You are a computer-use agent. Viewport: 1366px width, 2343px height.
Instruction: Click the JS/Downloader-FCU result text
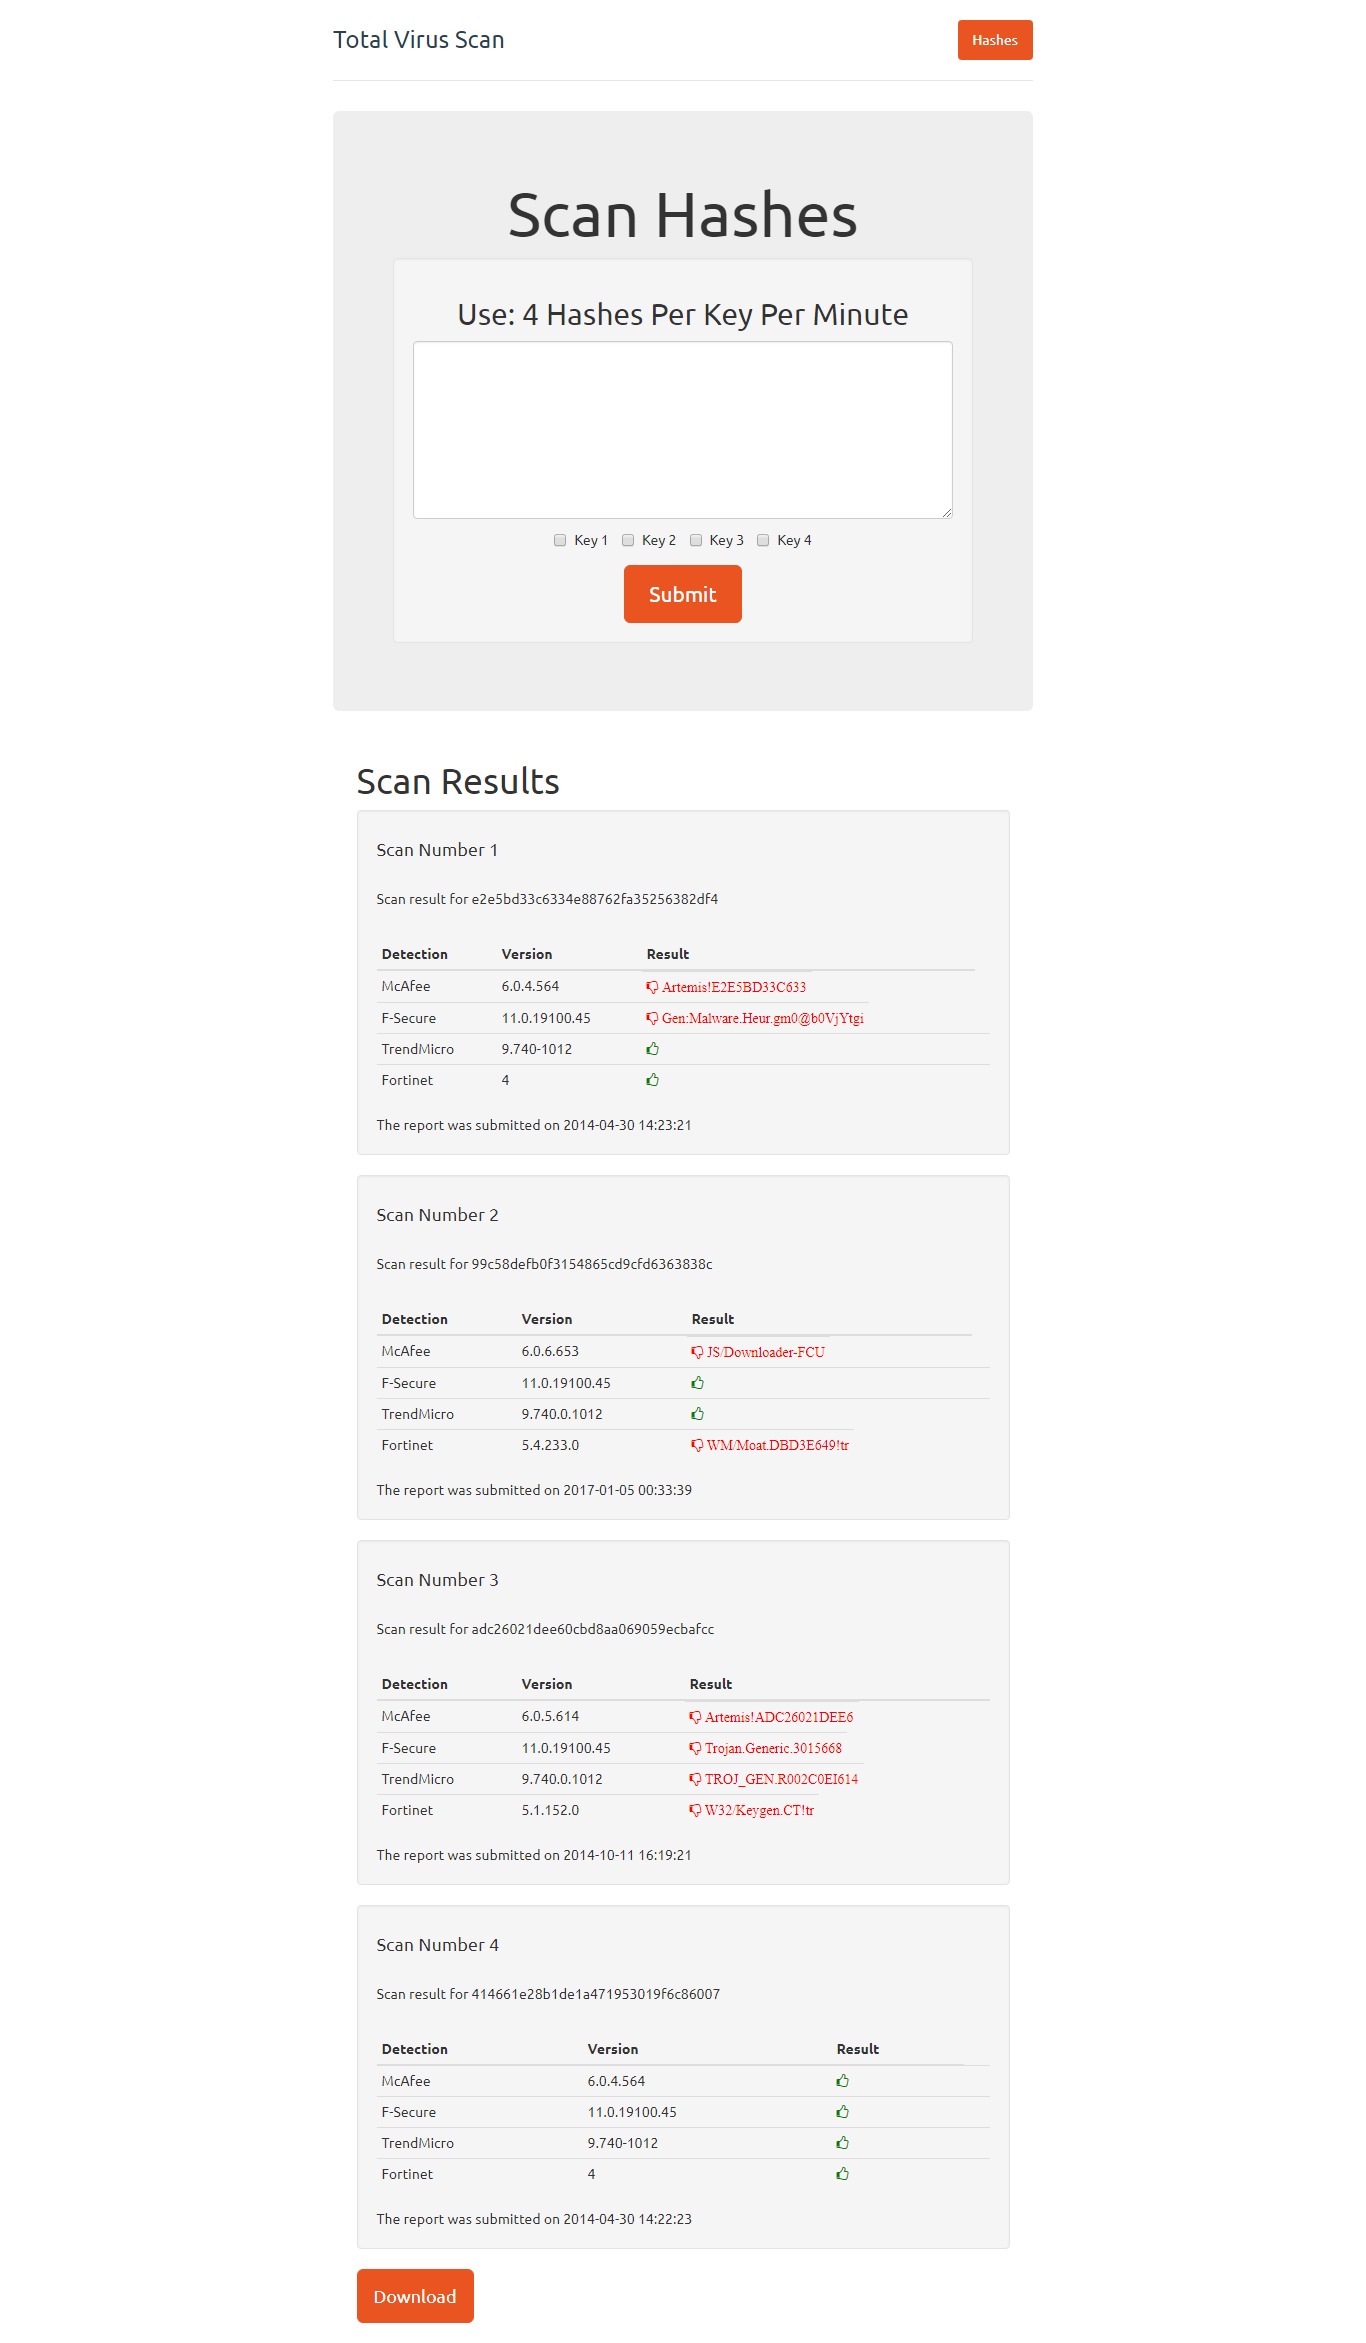pyautogui.click(x=766, y=1352)
